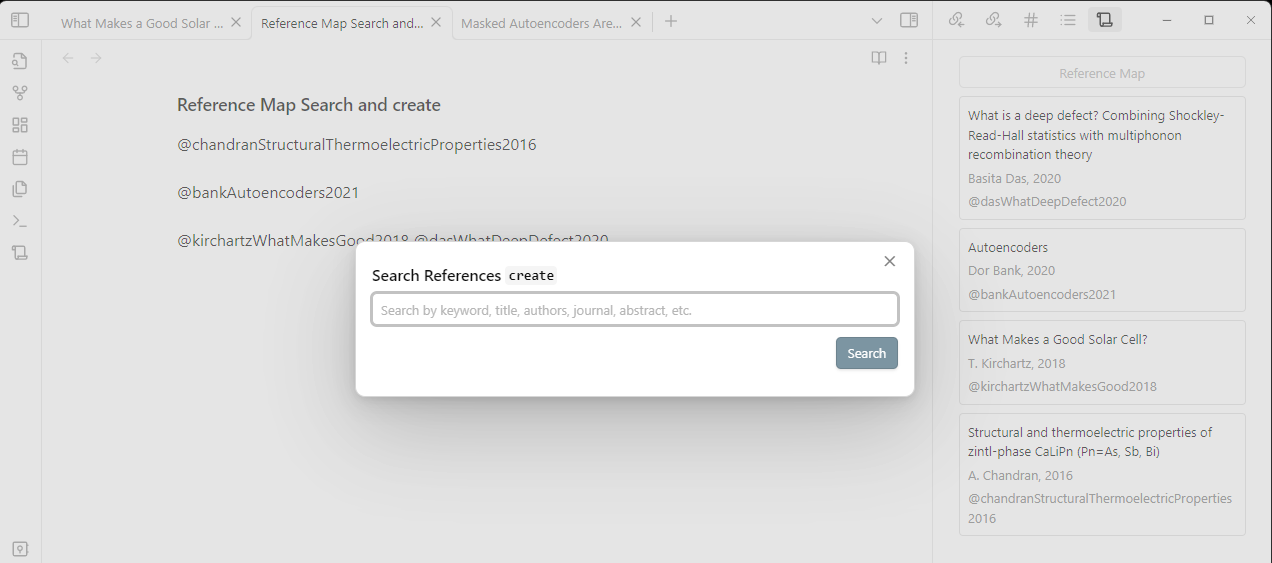Image resolution: width=1272 pixels, height=563 pixels.
Task: Select the 'Autoencoders' reference card title
Action: click(x=1008, y=247)
